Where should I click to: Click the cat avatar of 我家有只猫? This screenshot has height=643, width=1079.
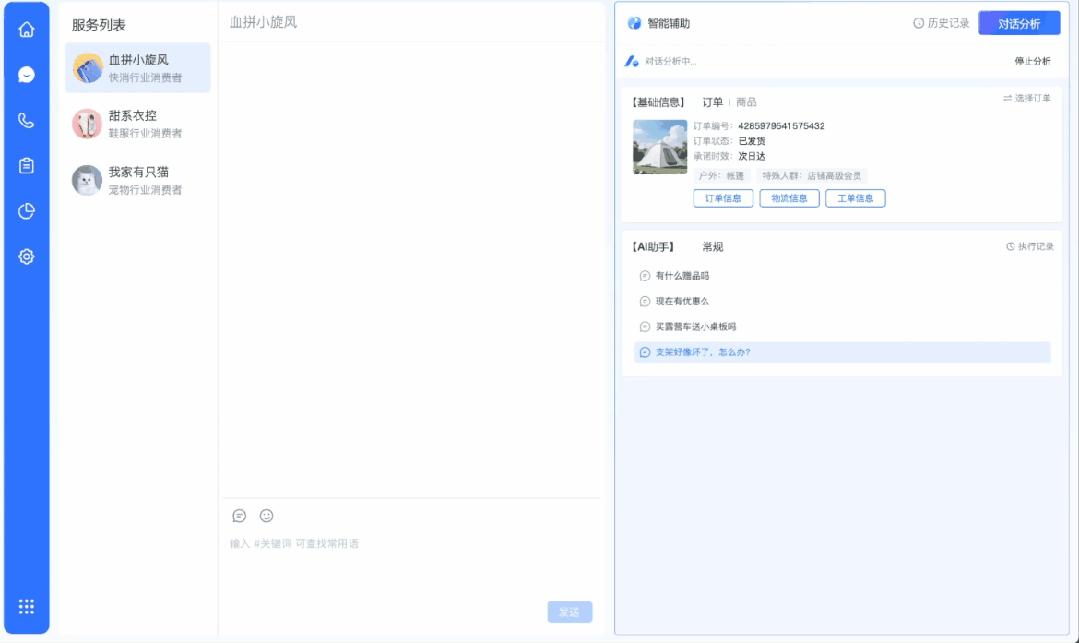tap(87, 180)
